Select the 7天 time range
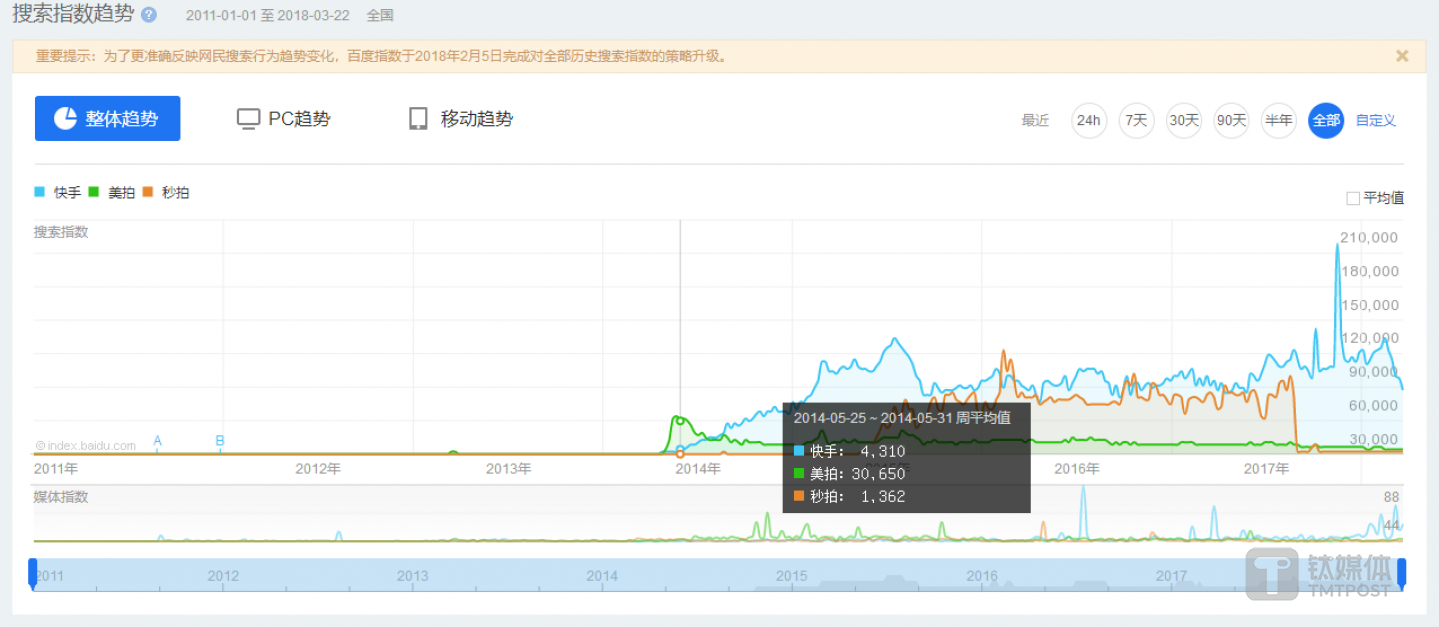1439x627 pixels. (1136, 120)
